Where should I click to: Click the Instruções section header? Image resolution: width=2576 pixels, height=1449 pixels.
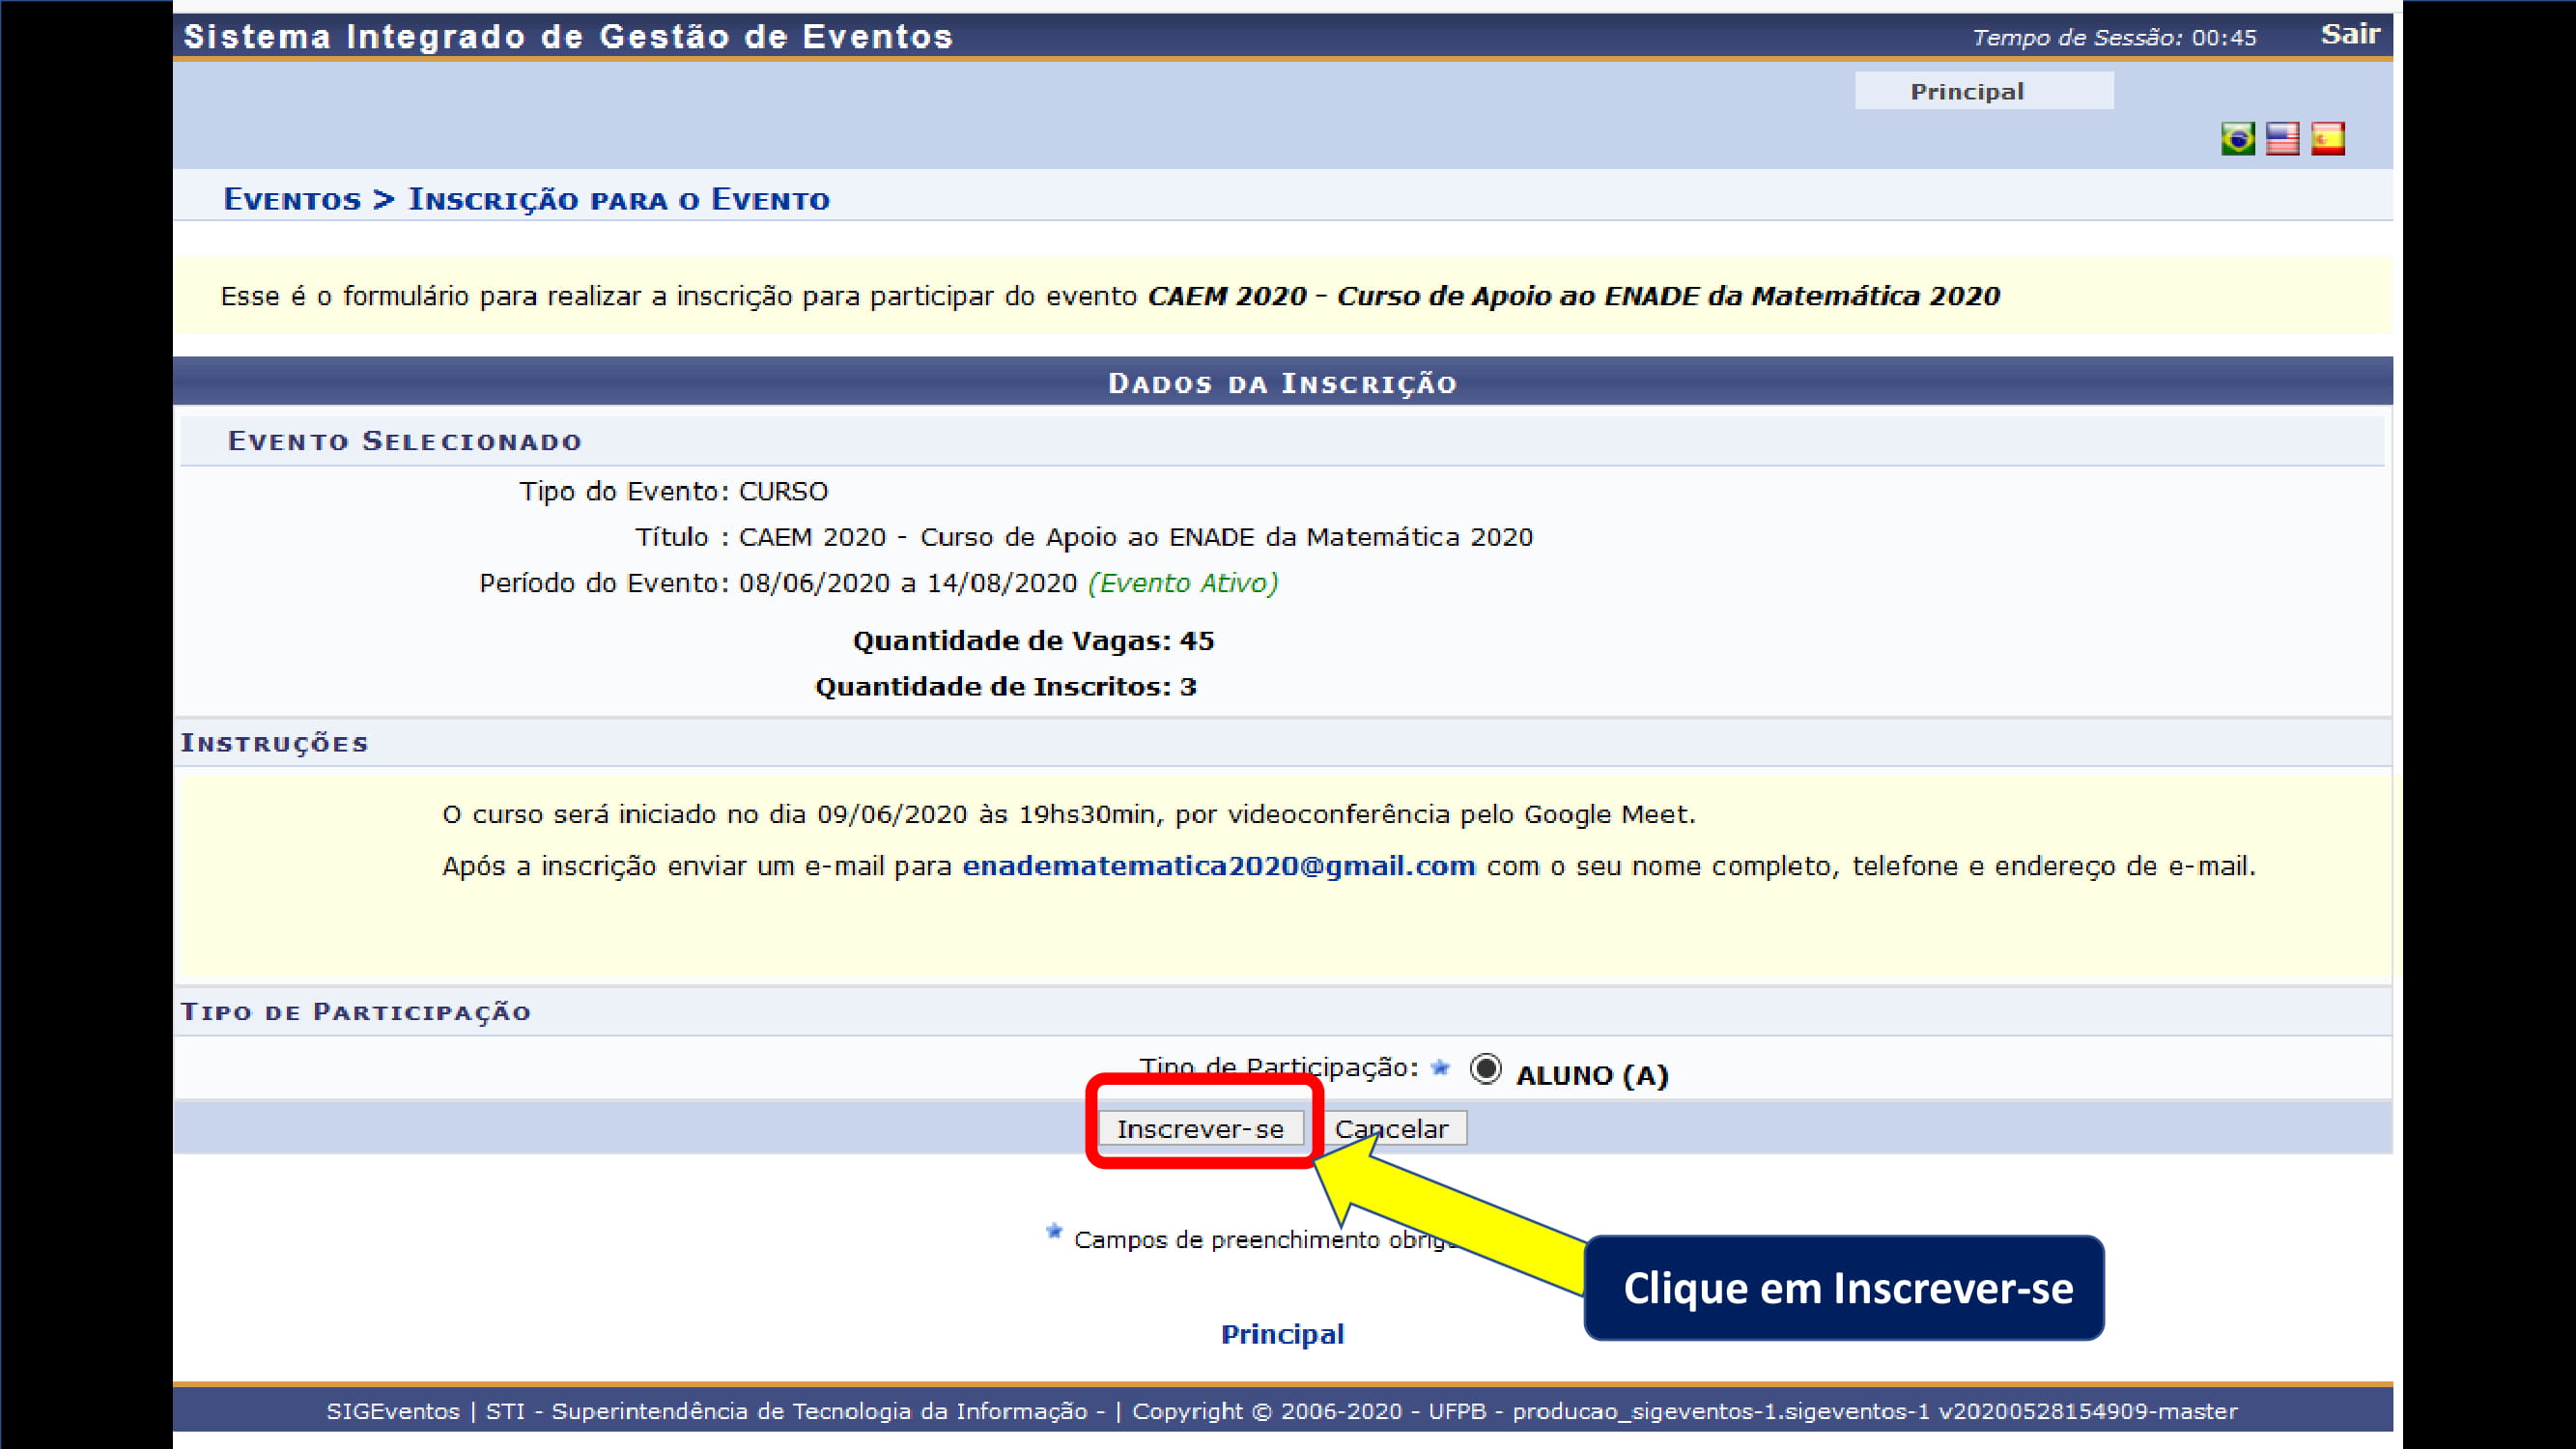274,742
